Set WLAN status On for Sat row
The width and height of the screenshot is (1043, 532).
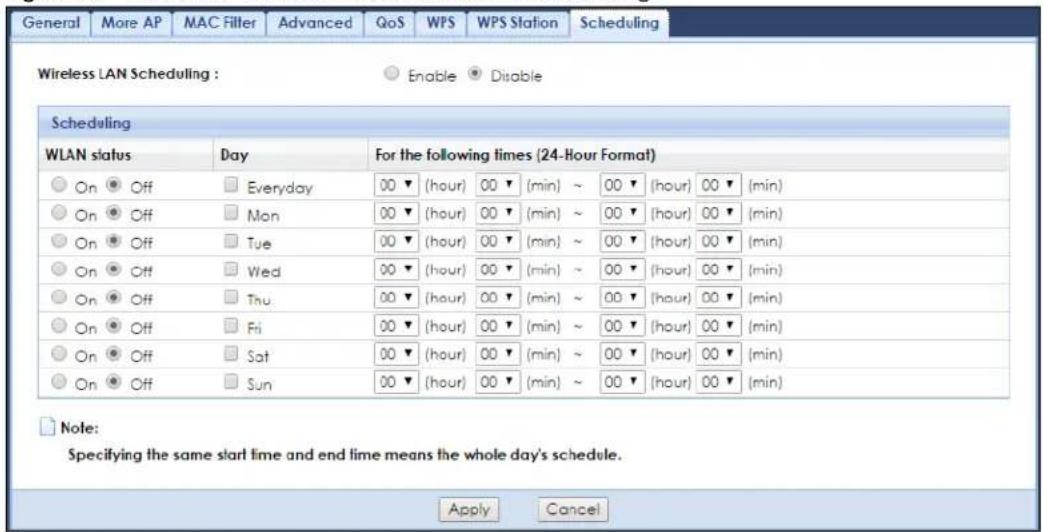tap(58, 354)
